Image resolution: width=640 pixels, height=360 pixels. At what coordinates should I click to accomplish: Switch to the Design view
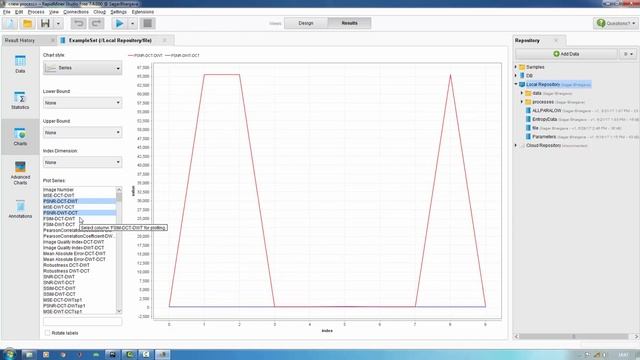pos(306,23)
